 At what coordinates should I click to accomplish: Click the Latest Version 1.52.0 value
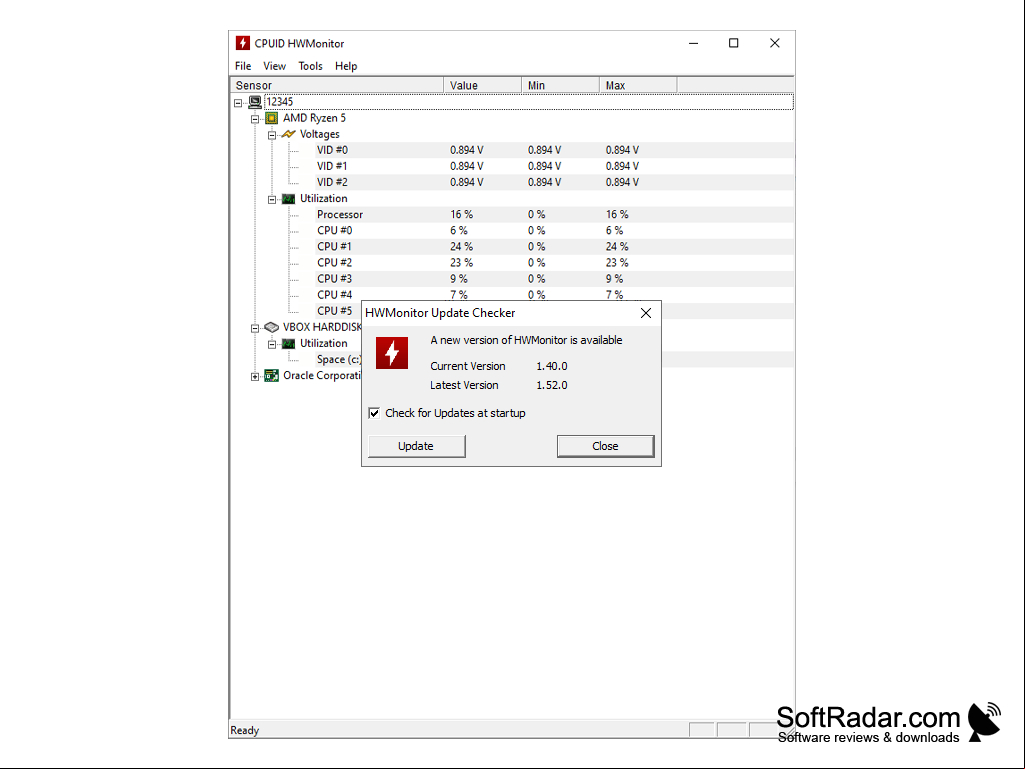point(552,385)
